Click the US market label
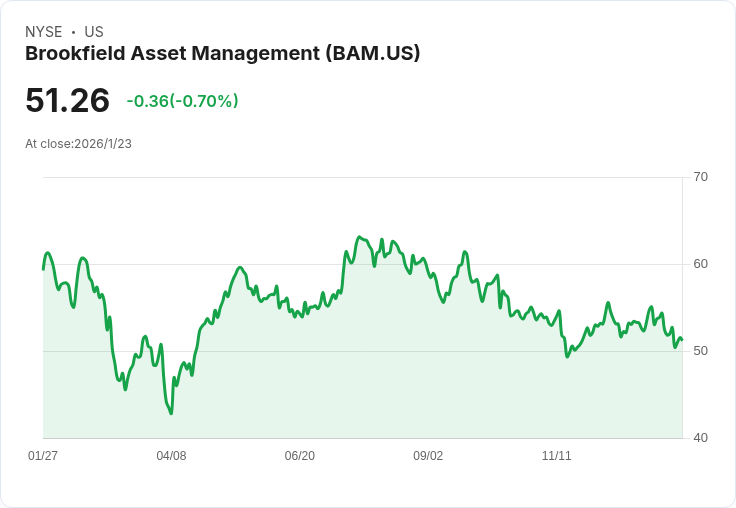Screen dimensions: 736x508 point(94,32)
